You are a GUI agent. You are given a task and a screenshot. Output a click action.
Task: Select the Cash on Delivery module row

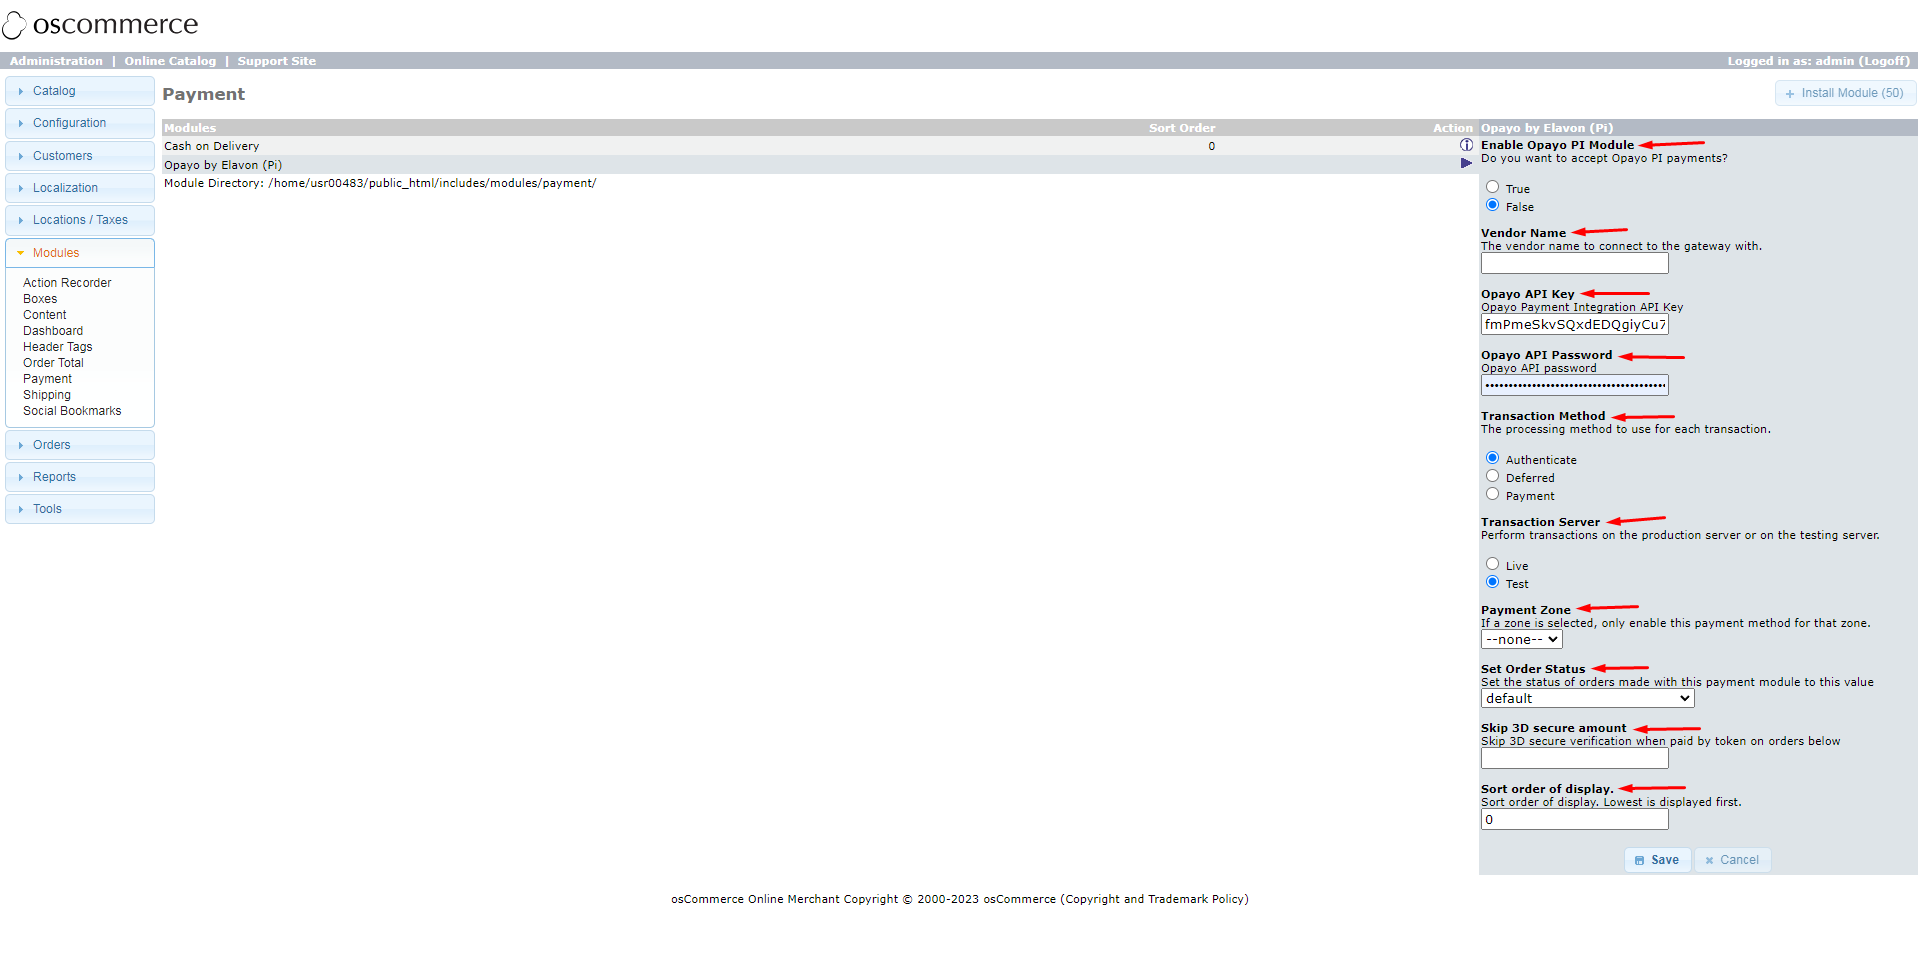pos(819,146)
